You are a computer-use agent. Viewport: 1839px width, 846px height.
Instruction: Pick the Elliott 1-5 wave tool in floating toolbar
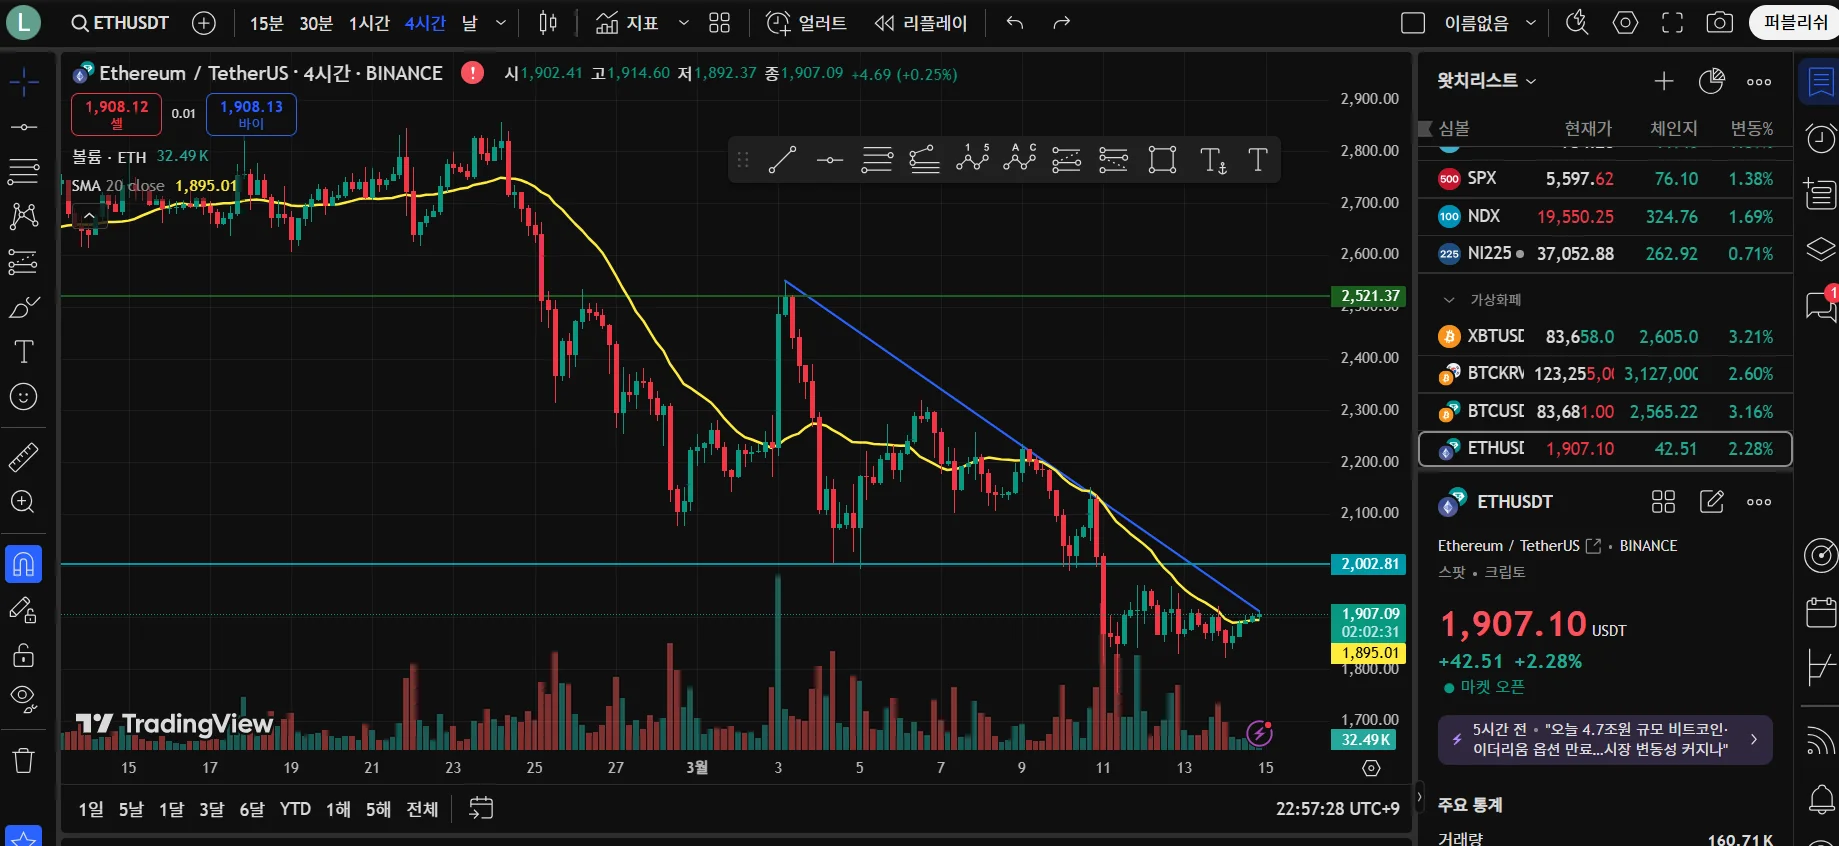point(972,159)
